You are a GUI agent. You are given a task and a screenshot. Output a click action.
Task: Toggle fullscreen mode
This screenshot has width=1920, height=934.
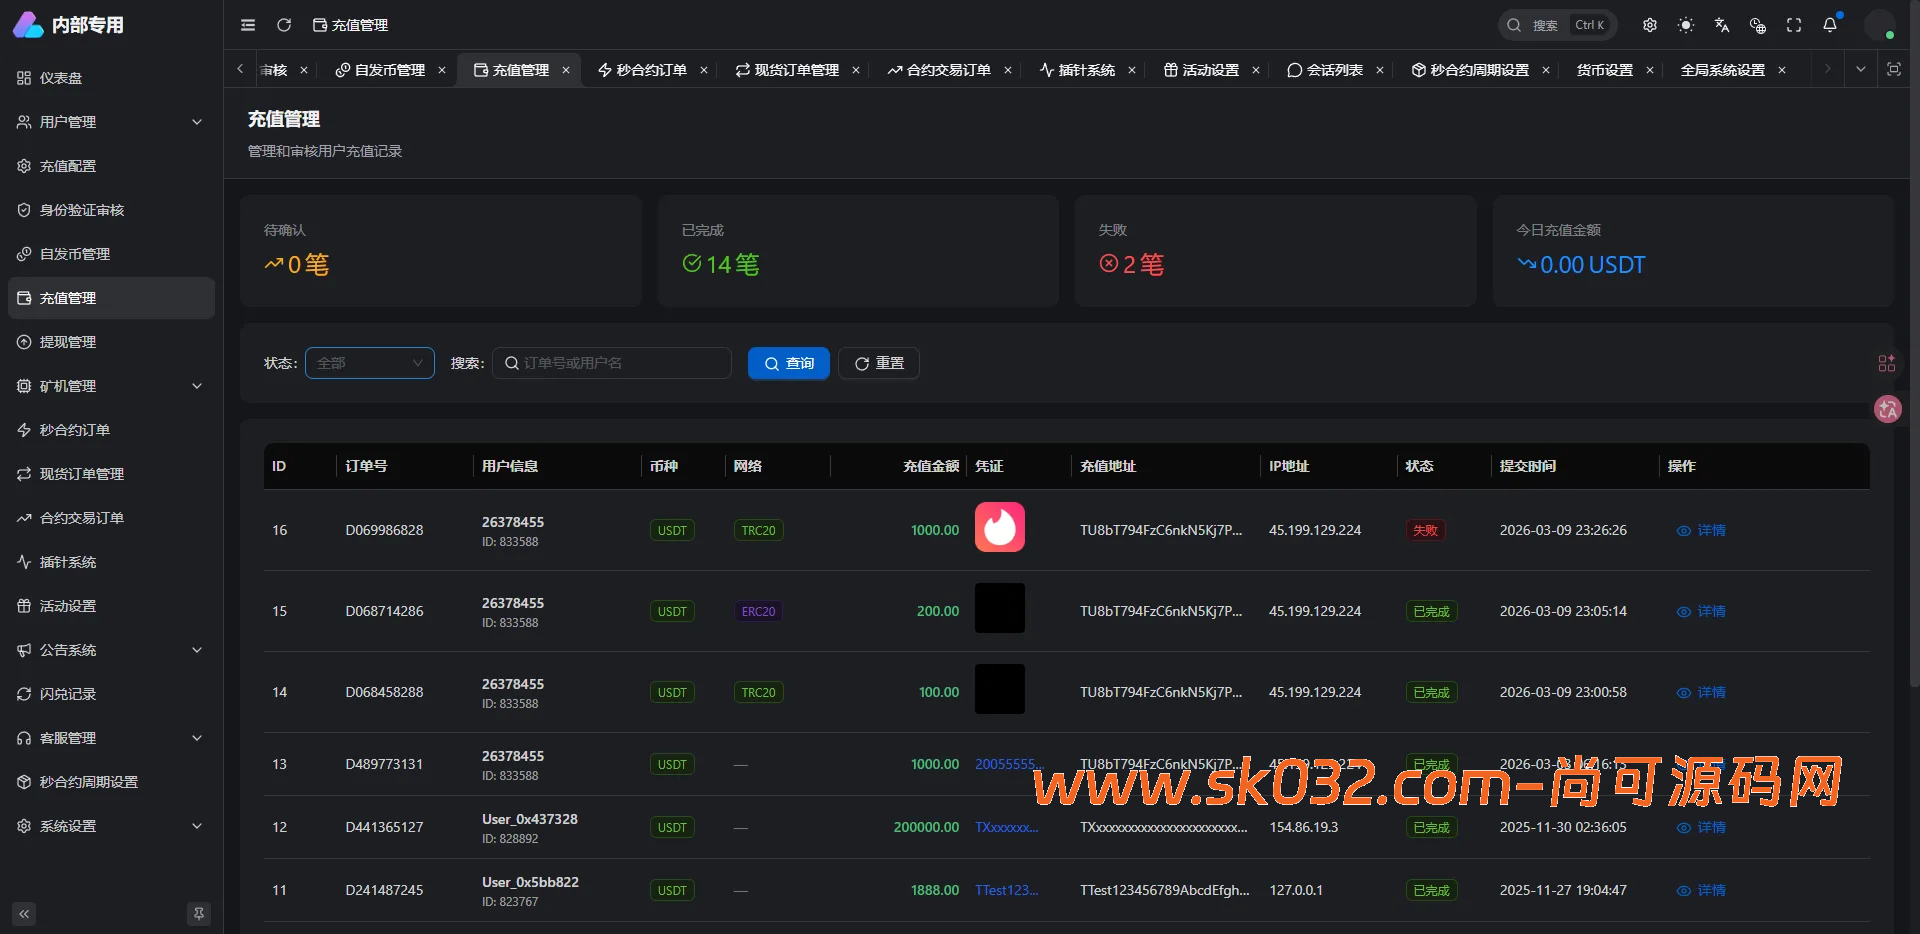point(1793,25)
